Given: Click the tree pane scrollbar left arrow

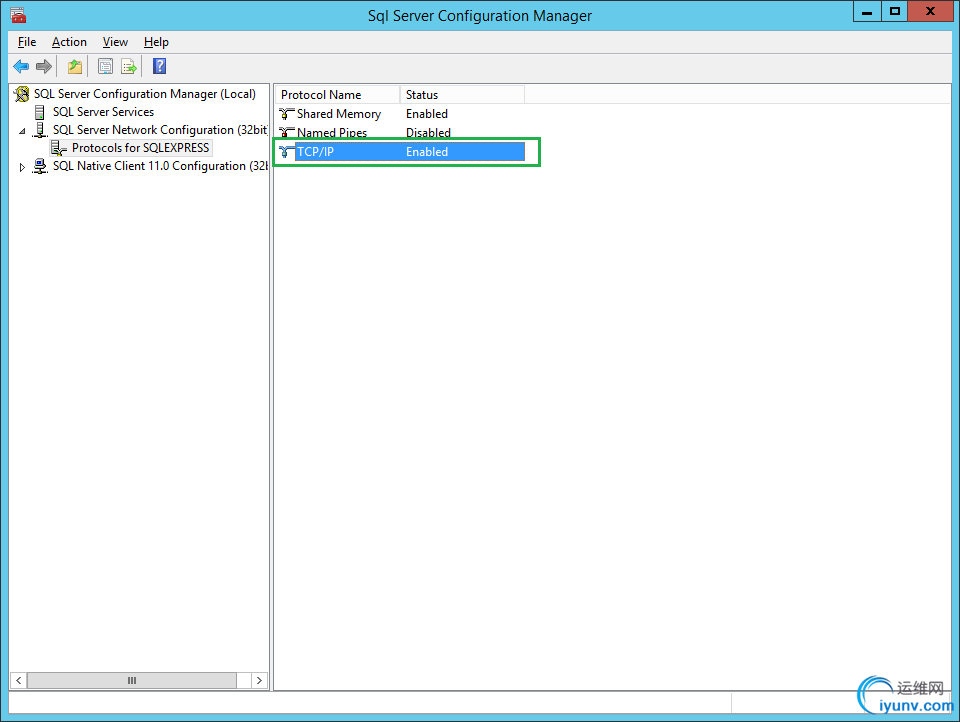Looking at the screenshot, I should point(19,680).
